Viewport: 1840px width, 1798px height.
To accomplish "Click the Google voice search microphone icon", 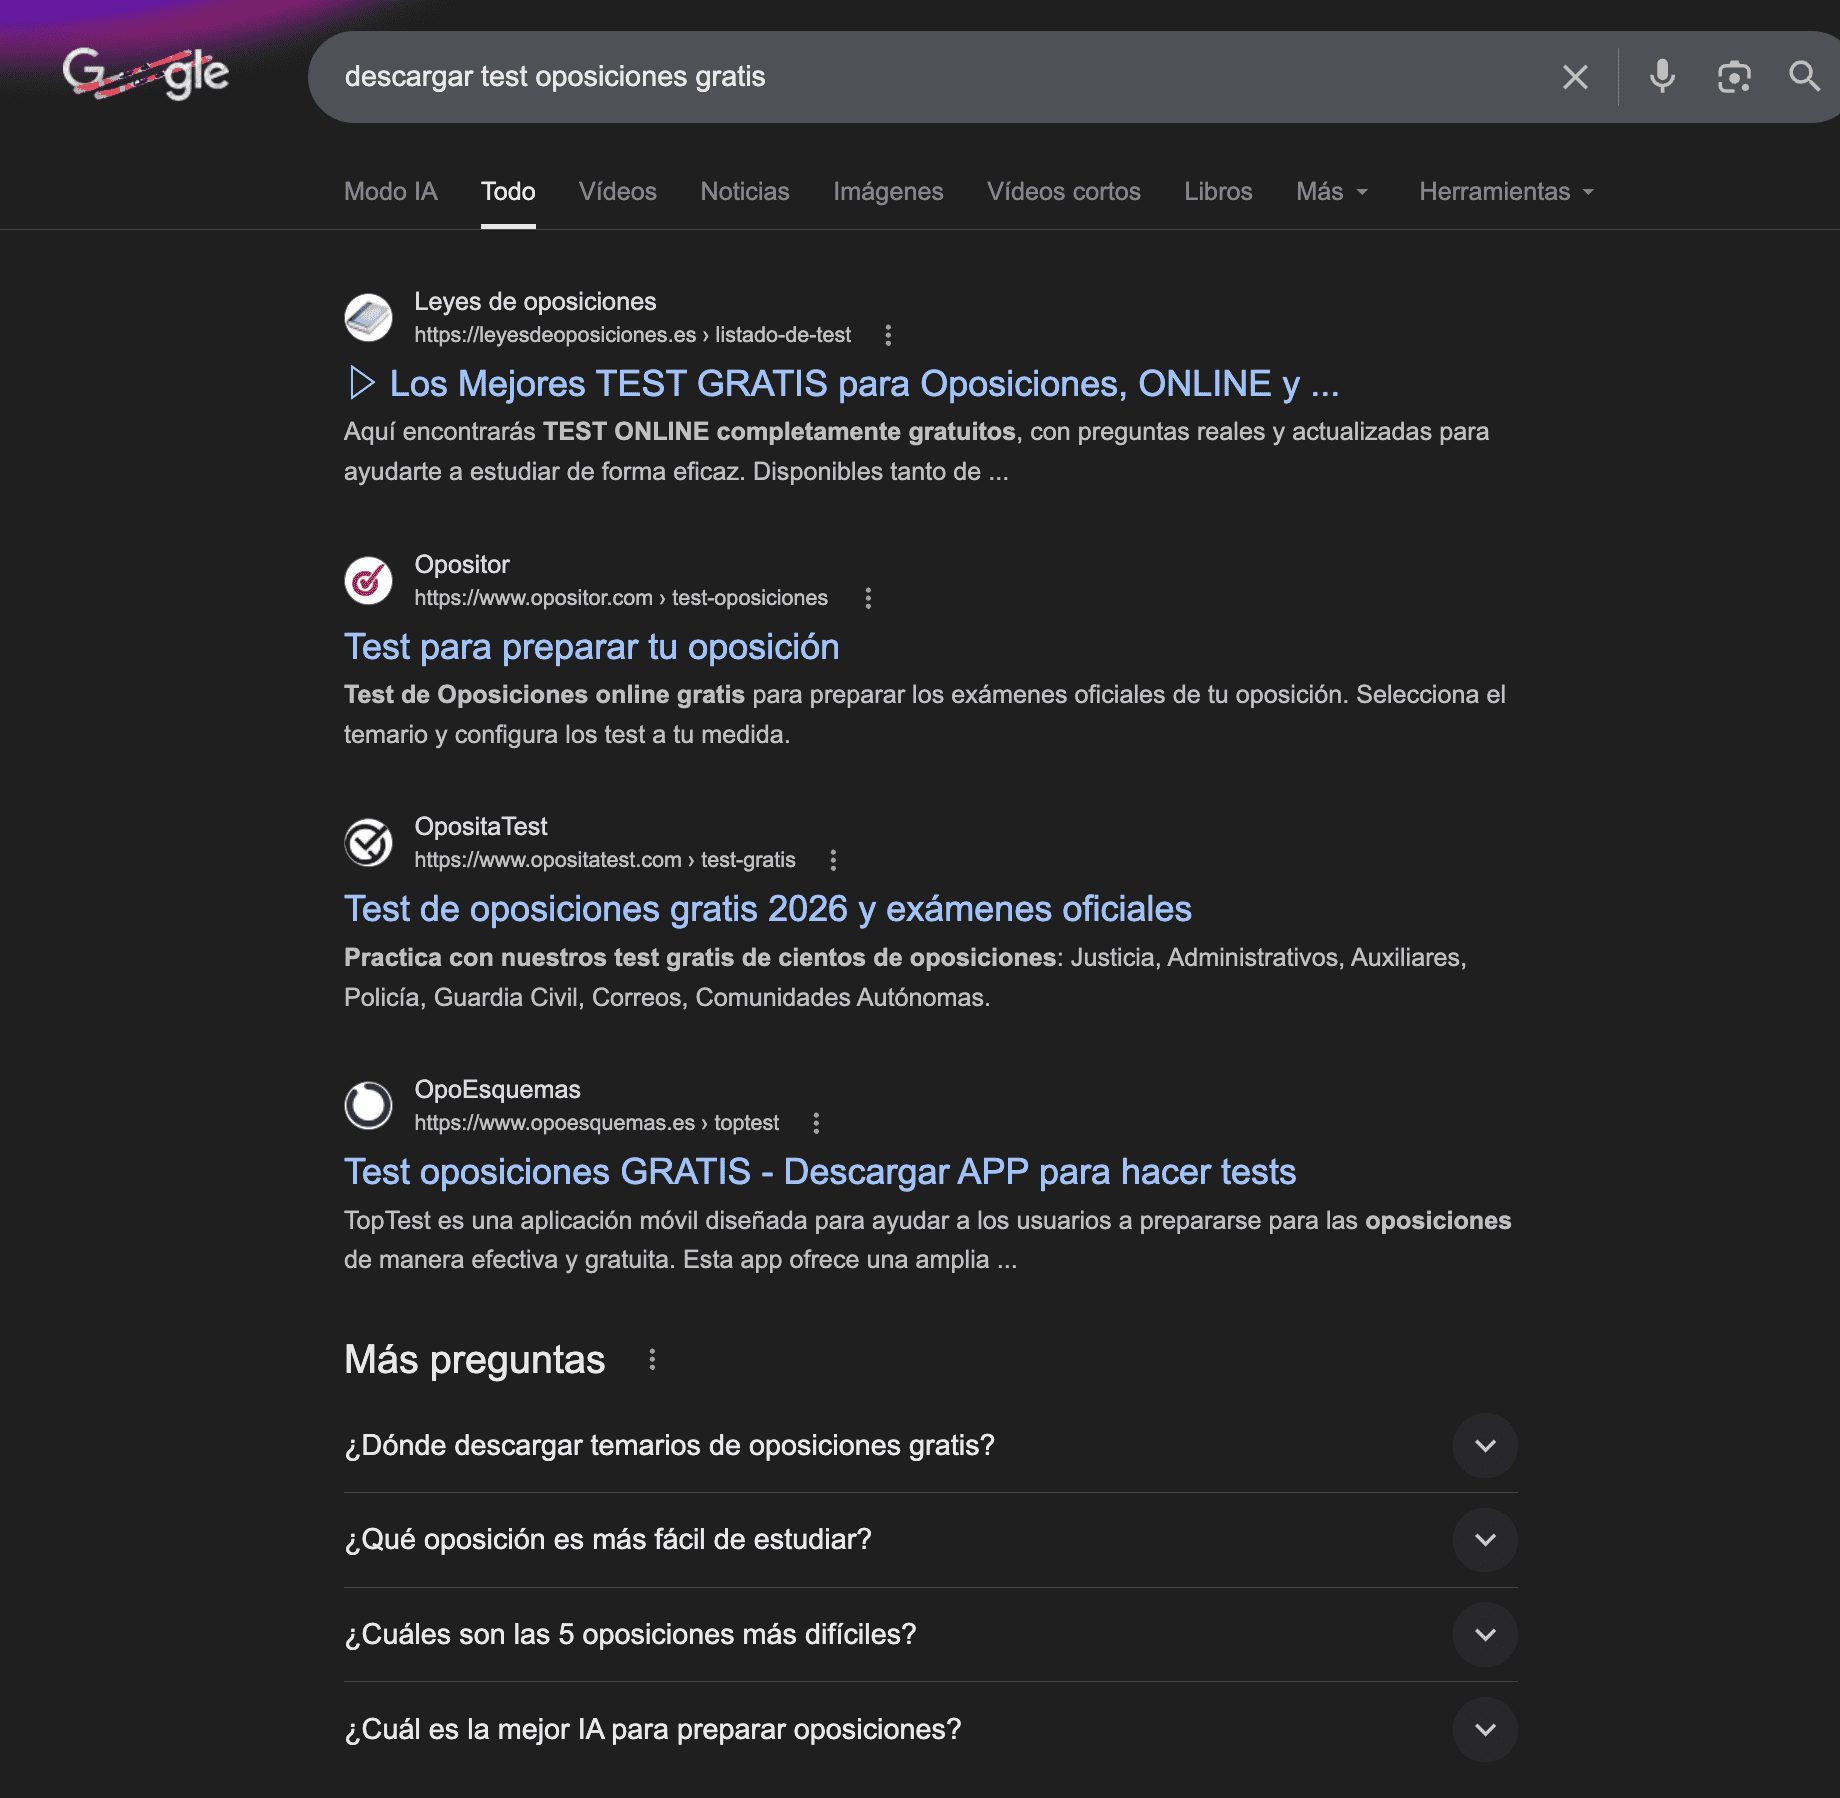I will pyautogui.click(x=1661, y=76).
